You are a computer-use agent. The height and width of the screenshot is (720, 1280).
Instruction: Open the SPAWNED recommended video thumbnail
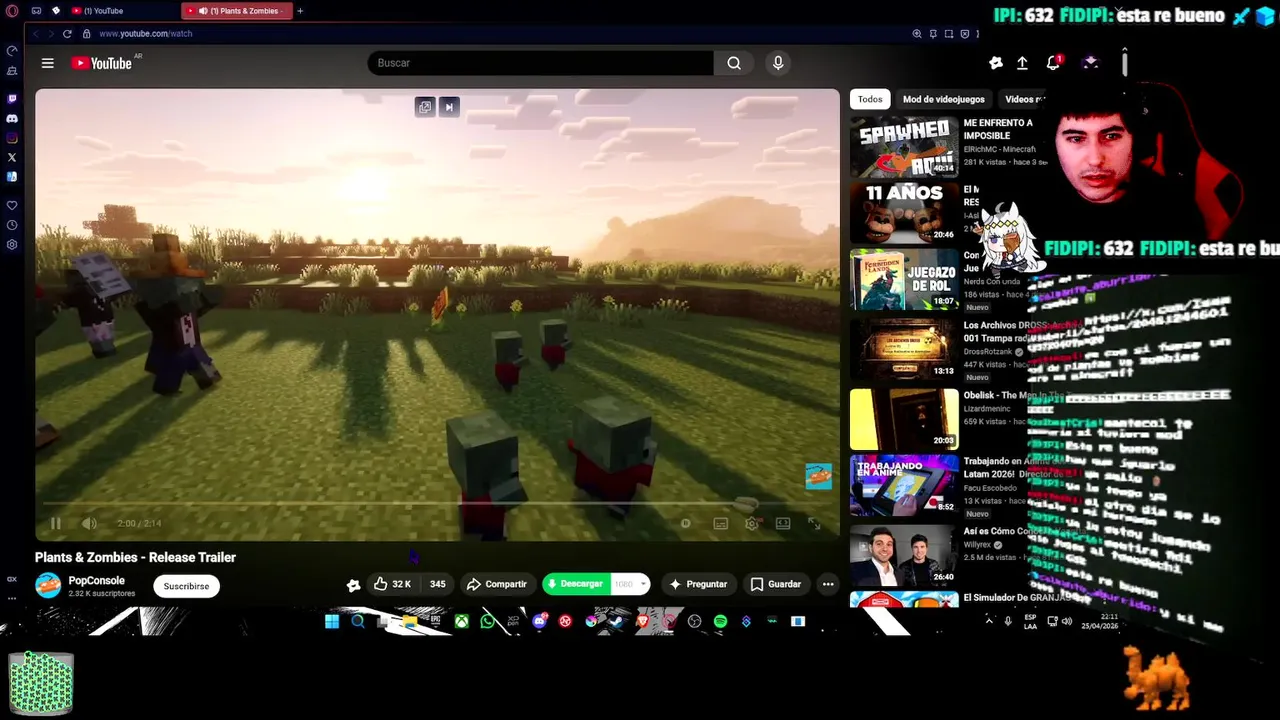904,147
